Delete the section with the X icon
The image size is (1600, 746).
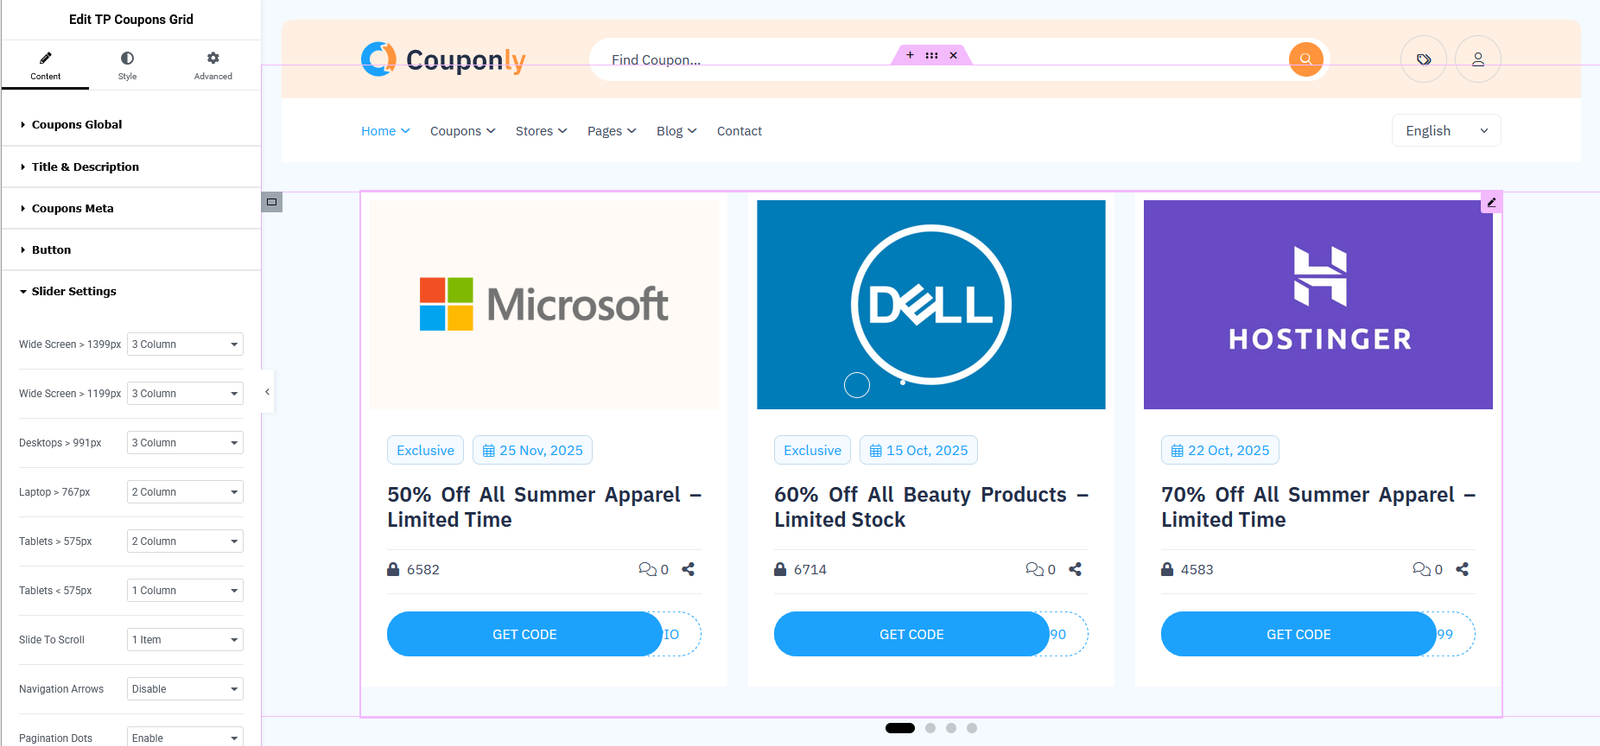coord(953,55)
